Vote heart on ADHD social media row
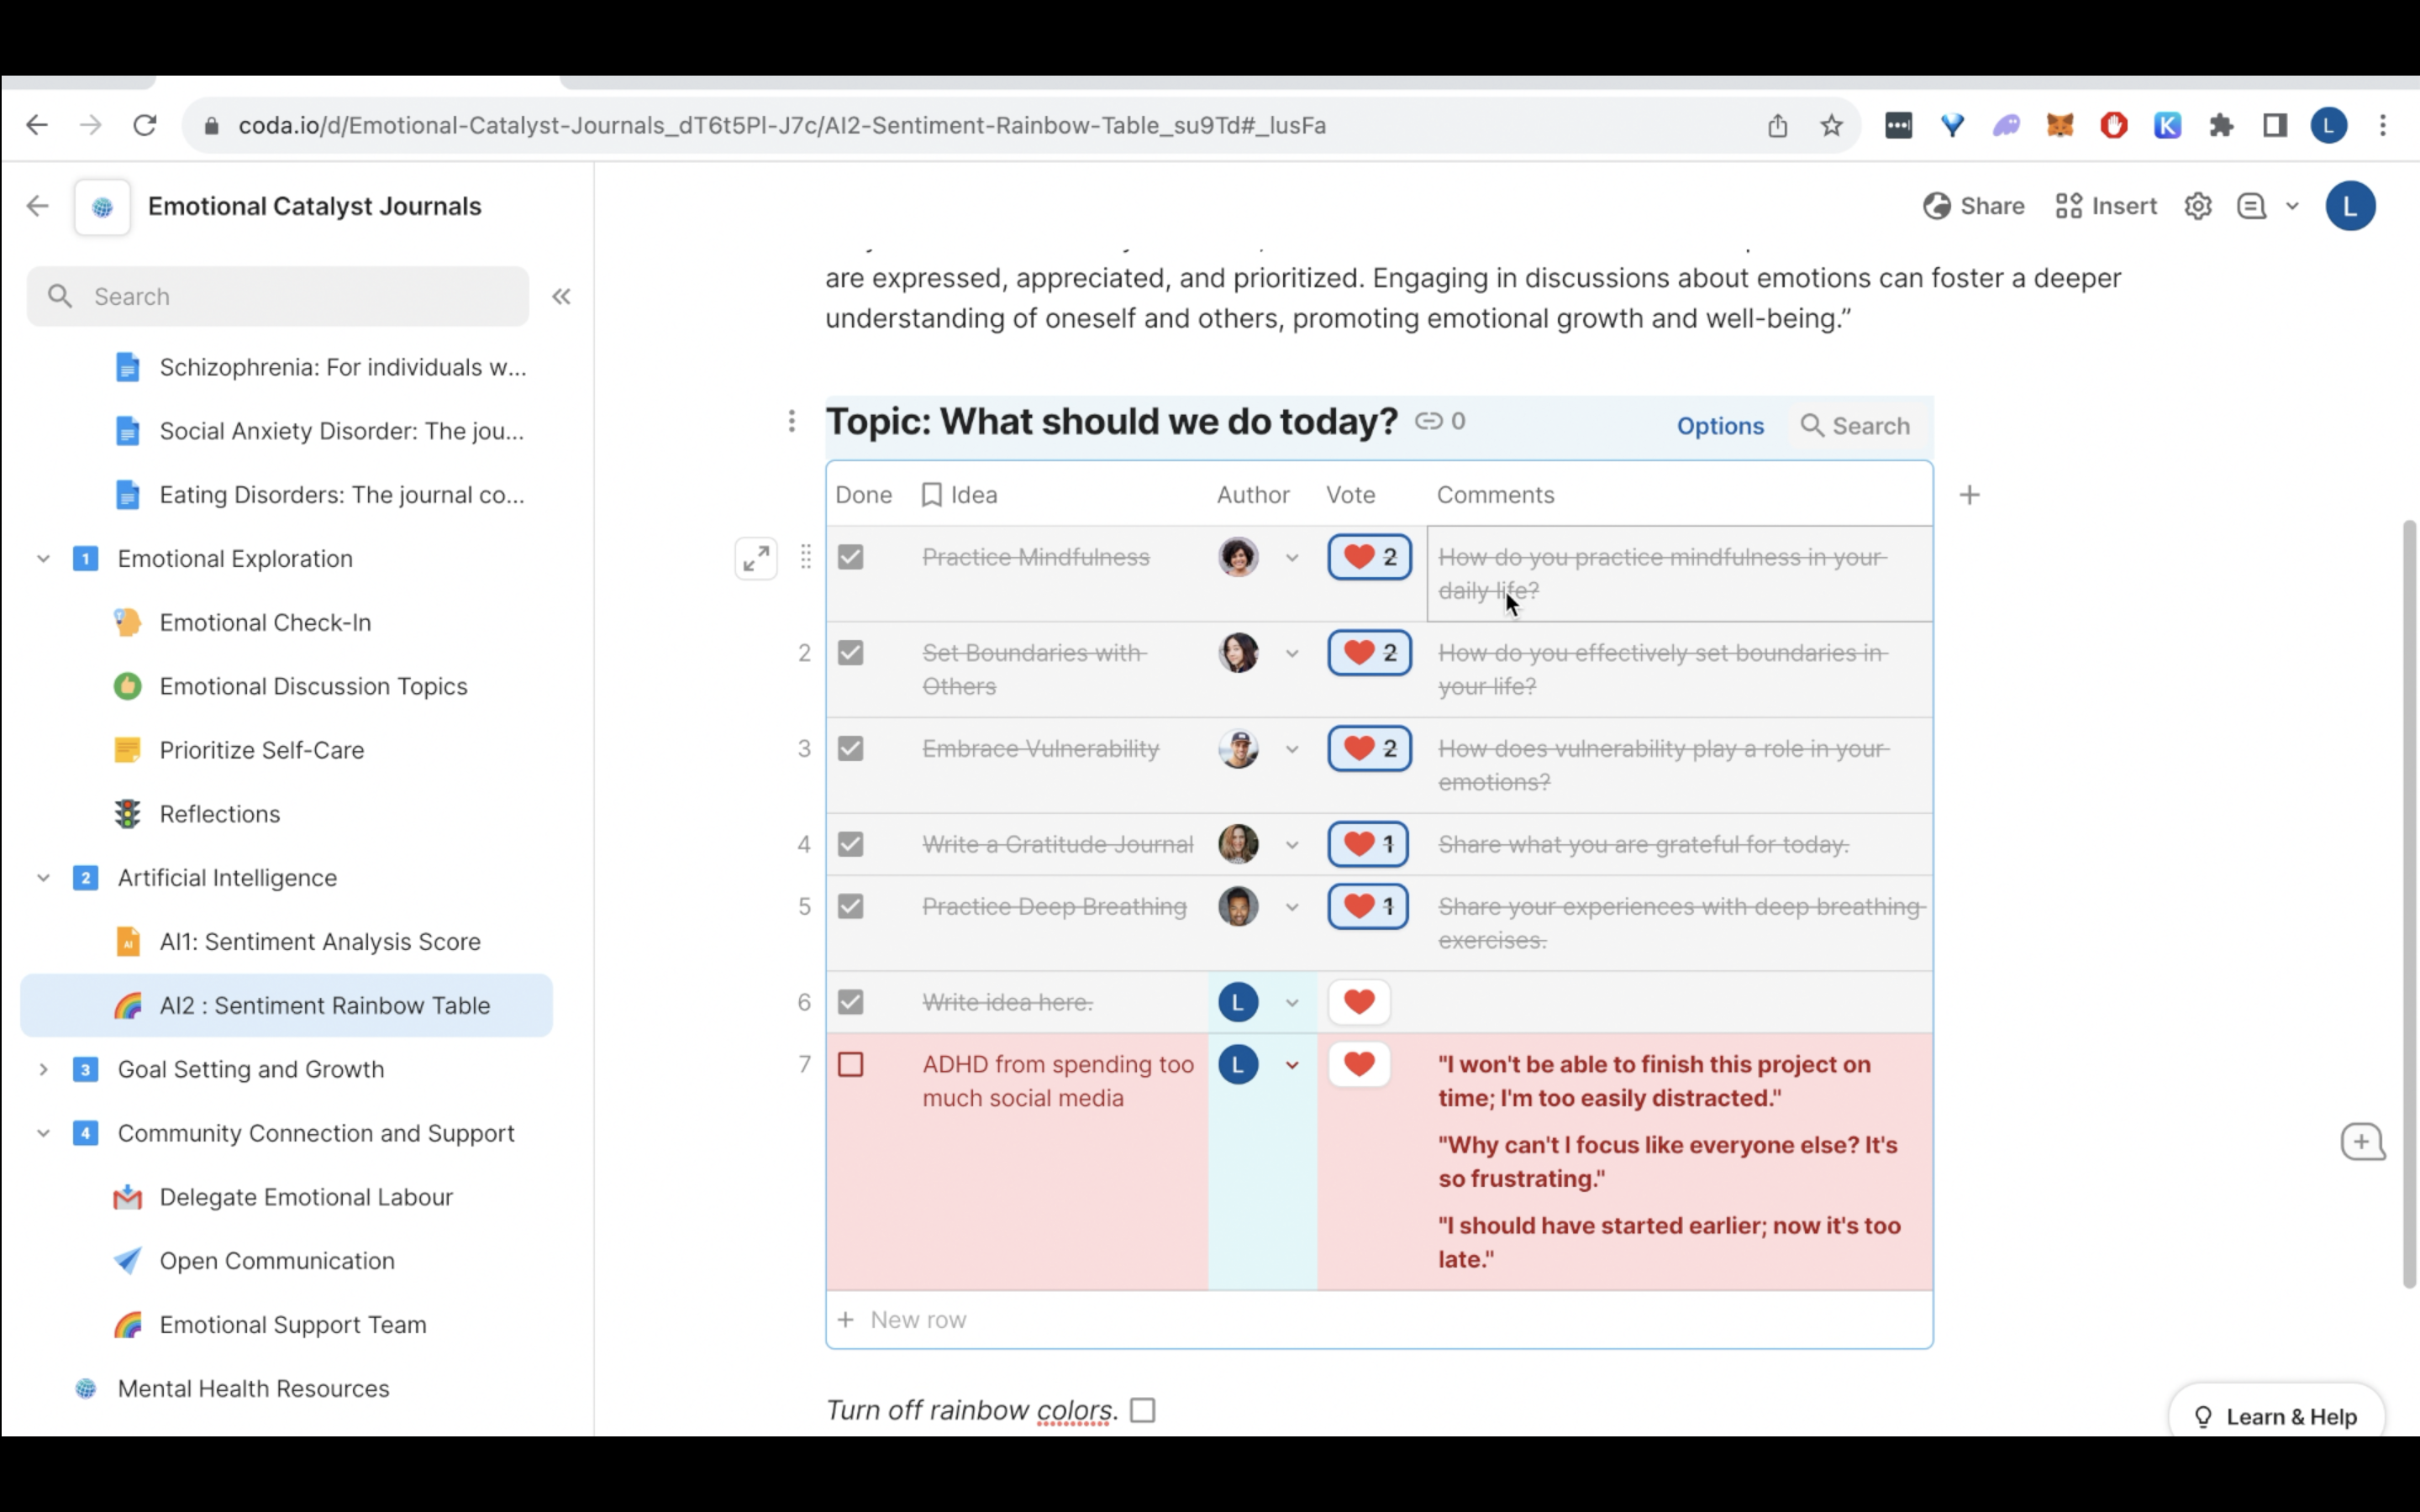 pos(1359,1064)
